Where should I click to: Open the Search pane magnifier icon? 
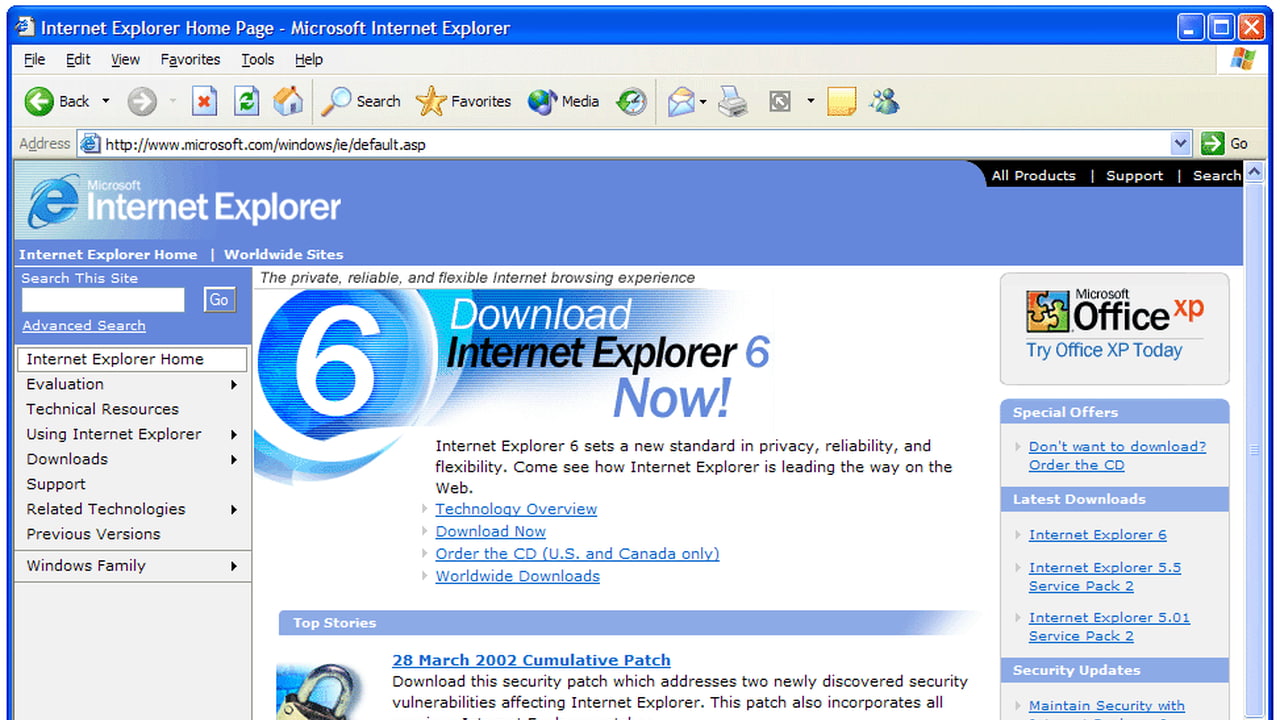point(336,101)
